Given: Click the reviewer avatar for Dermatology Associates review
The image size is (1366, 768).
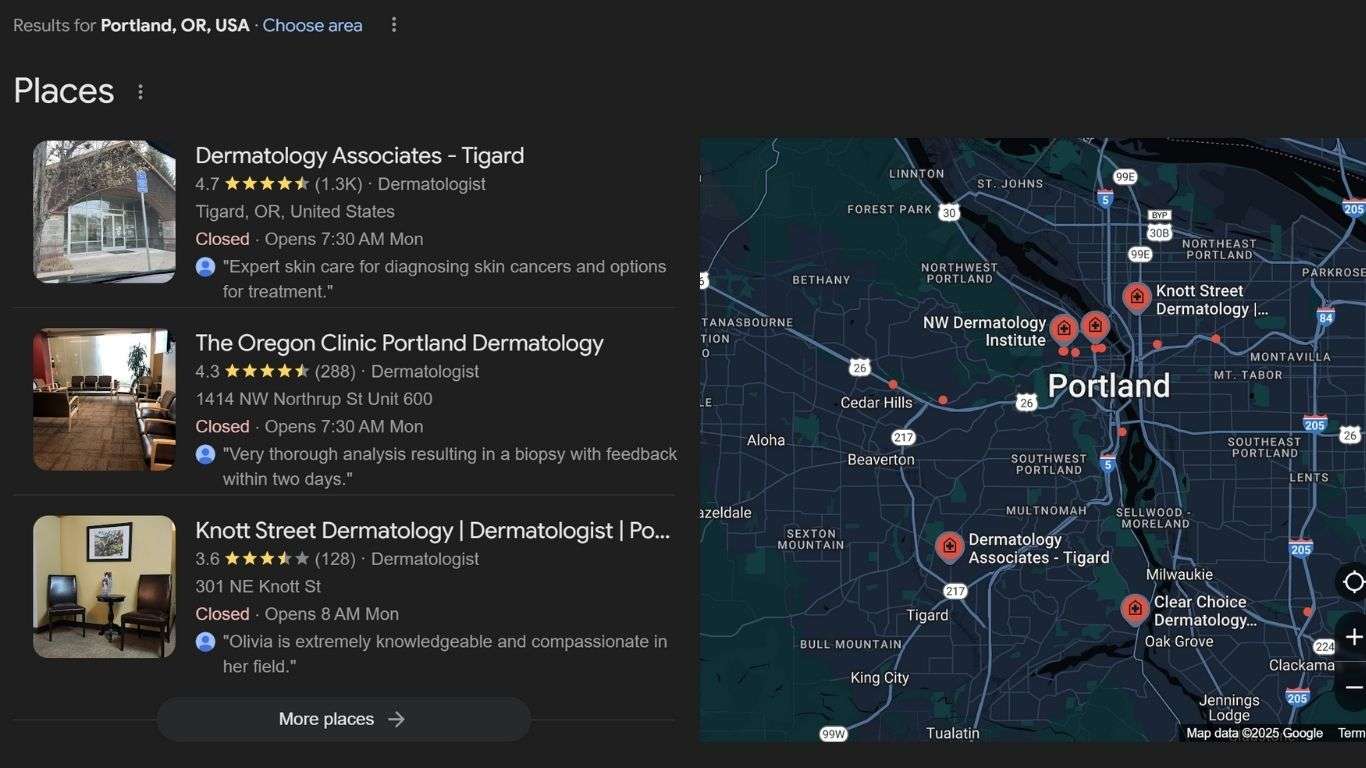Looking at the screenshot, I should [x=205, y=267].
